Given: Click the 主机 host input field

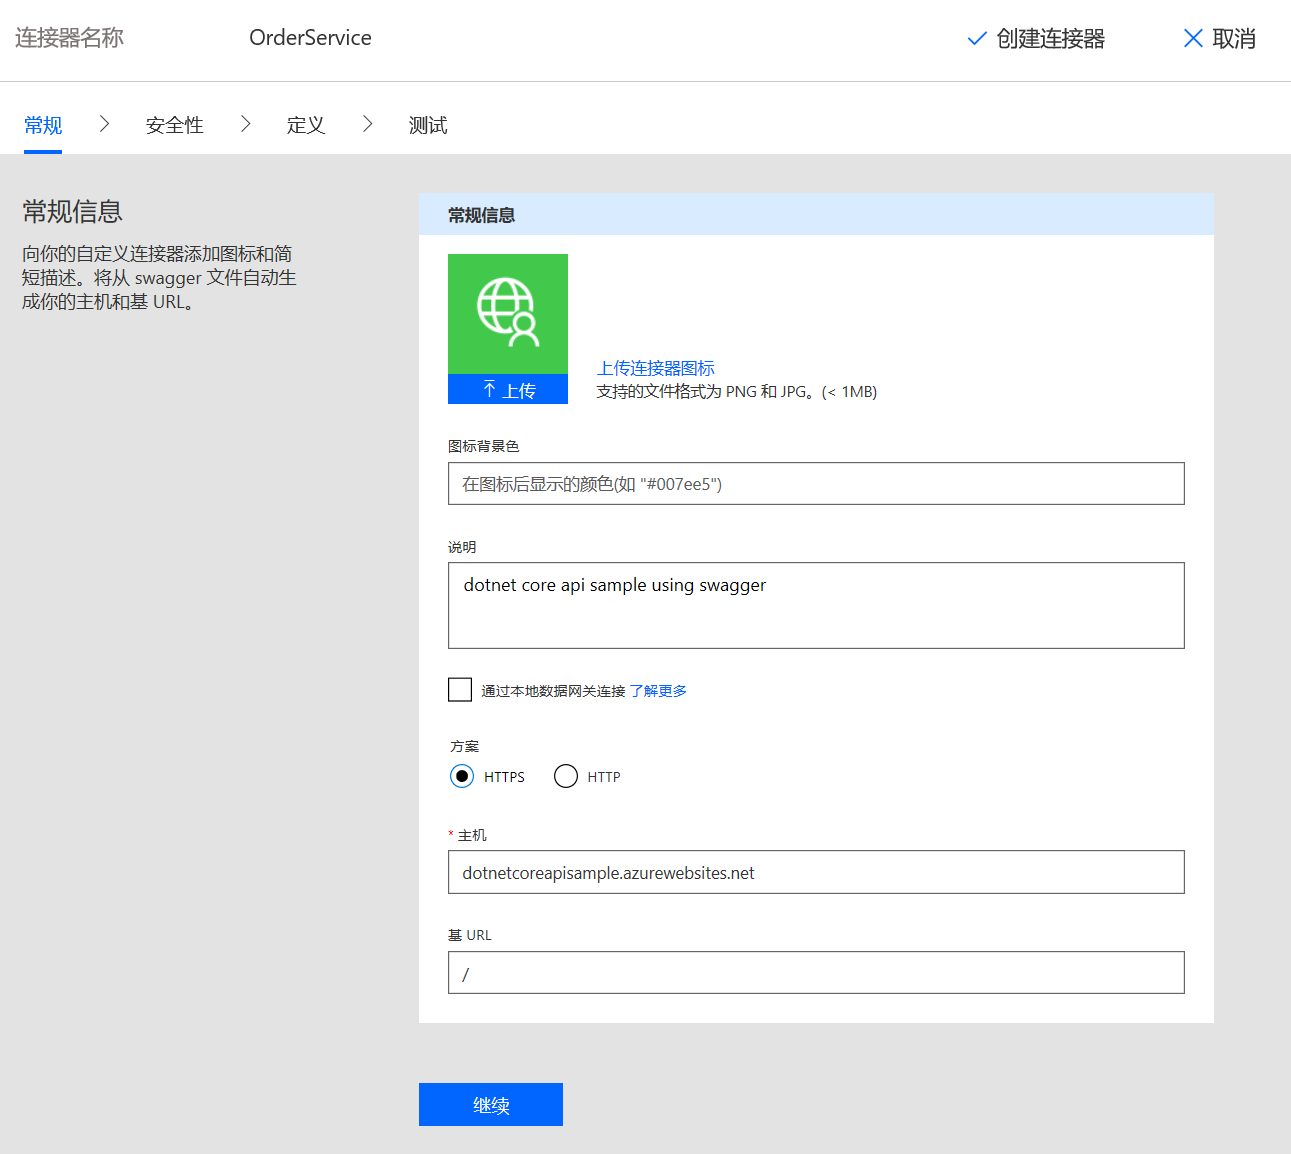Looking at the screenshot, I should 816,872.
